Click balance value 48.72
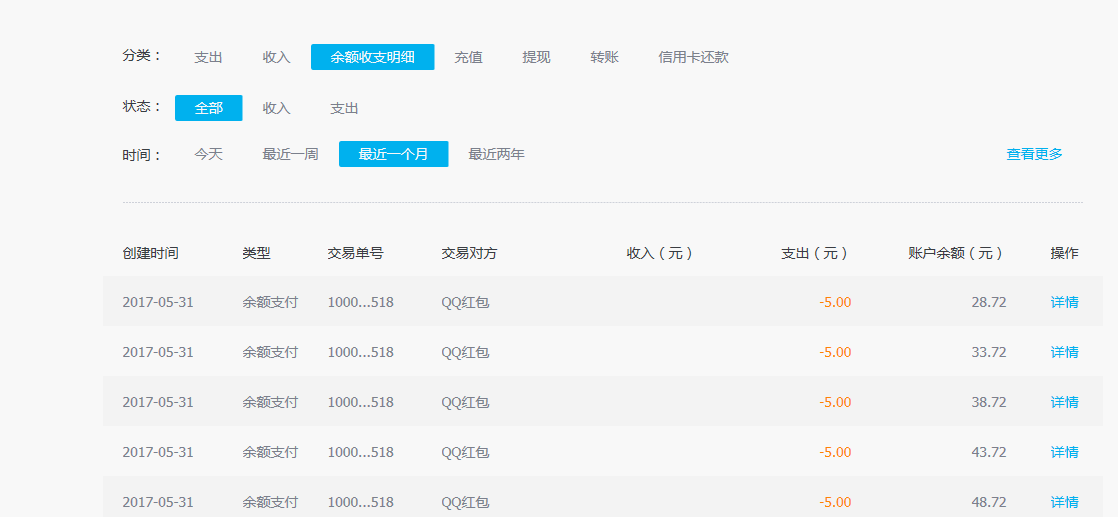The height and width of the screenshot is (517, 1118). coord(989,502)
